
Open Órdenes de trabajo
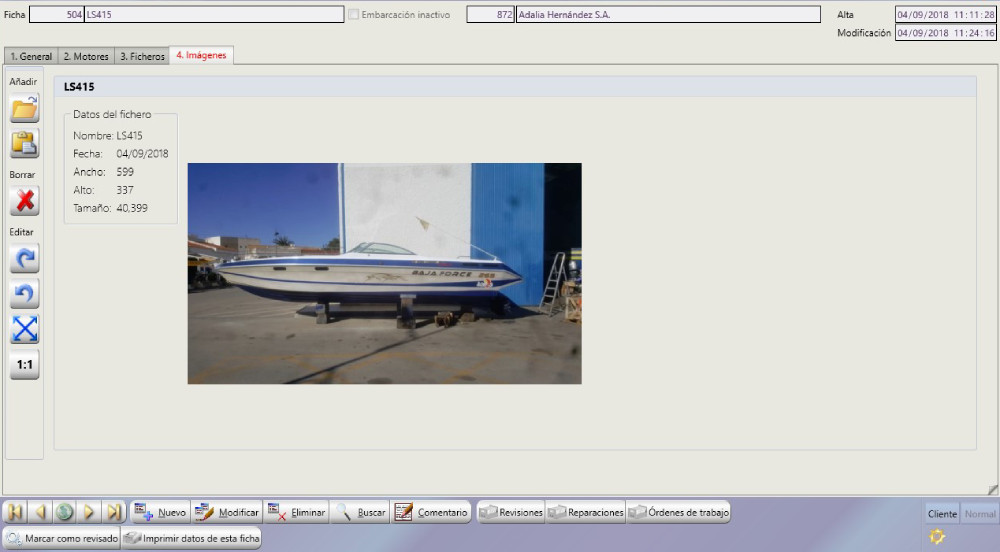[x=678, y=512]
